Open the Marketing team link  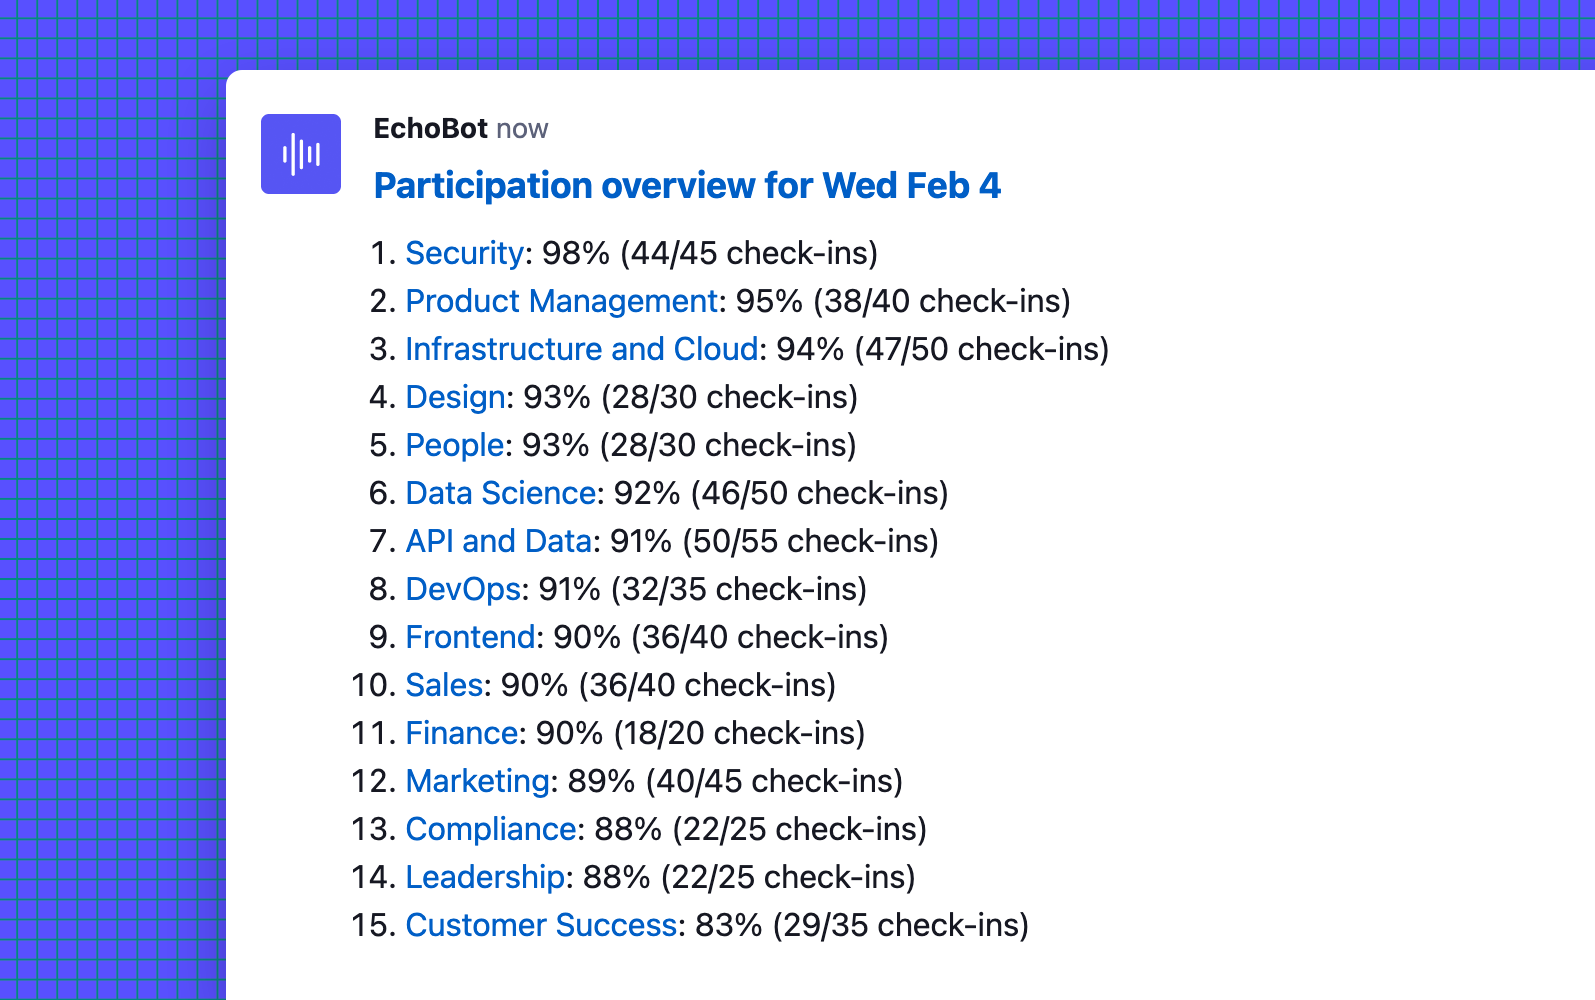pos(477,781)
